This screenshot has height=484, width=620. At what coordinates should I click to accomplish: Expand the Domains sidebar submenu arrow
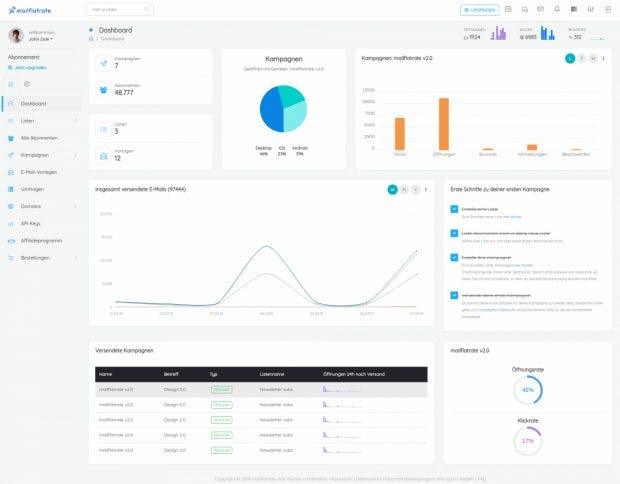click(76, 206)
